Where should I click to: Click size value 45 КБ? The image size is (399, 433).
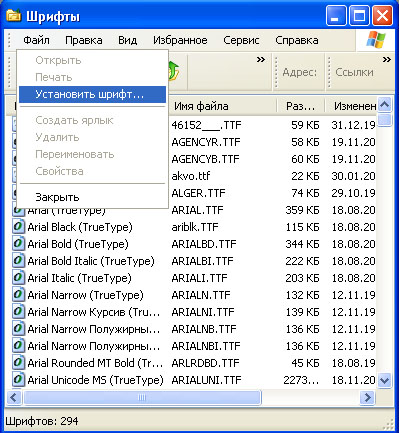point(305,363)
